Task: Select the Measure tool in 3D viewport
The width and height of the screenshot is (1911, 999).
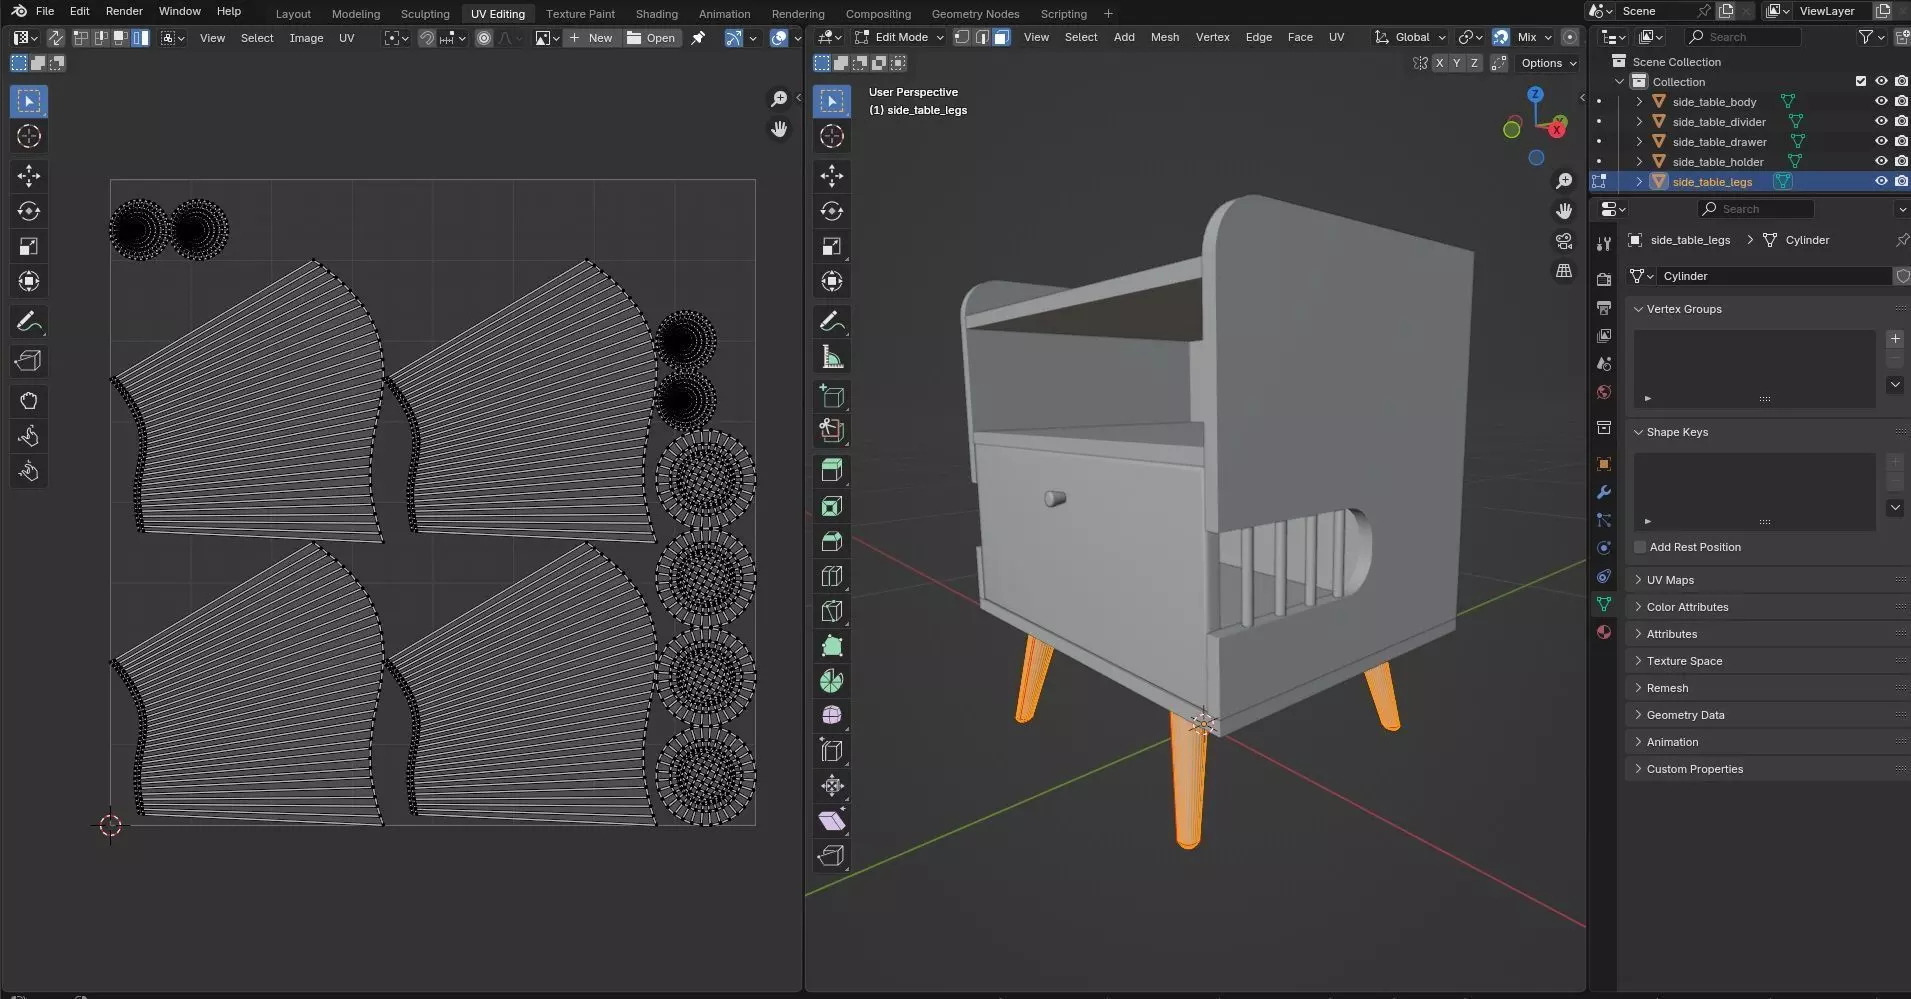Action: click(832, 356)
